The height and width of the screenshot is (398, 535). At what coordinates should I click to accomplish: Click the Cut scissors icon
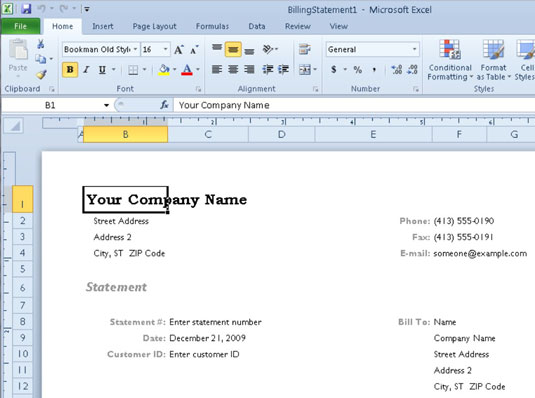(x=41, y=44)
